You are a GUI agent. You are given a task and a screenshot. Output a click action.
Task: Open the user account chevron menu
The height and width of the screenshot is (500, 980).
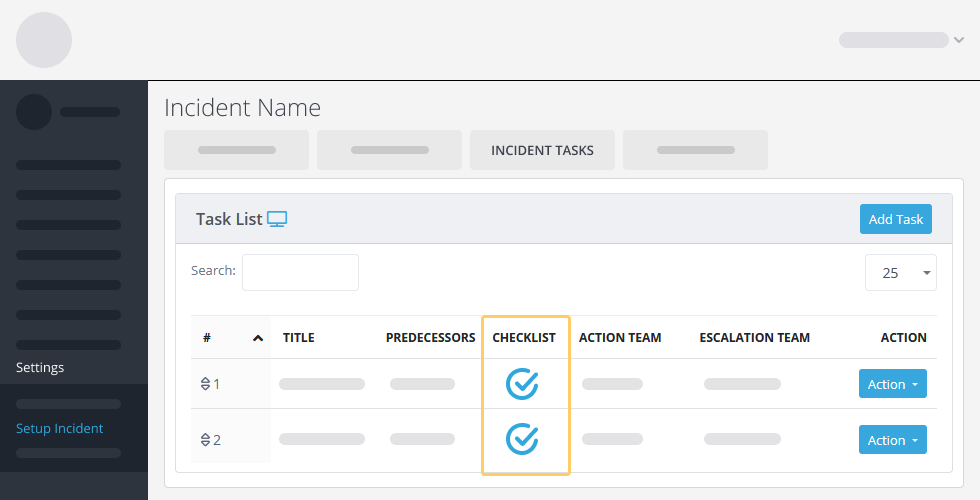pyautogui.click(x=959, y=40)
